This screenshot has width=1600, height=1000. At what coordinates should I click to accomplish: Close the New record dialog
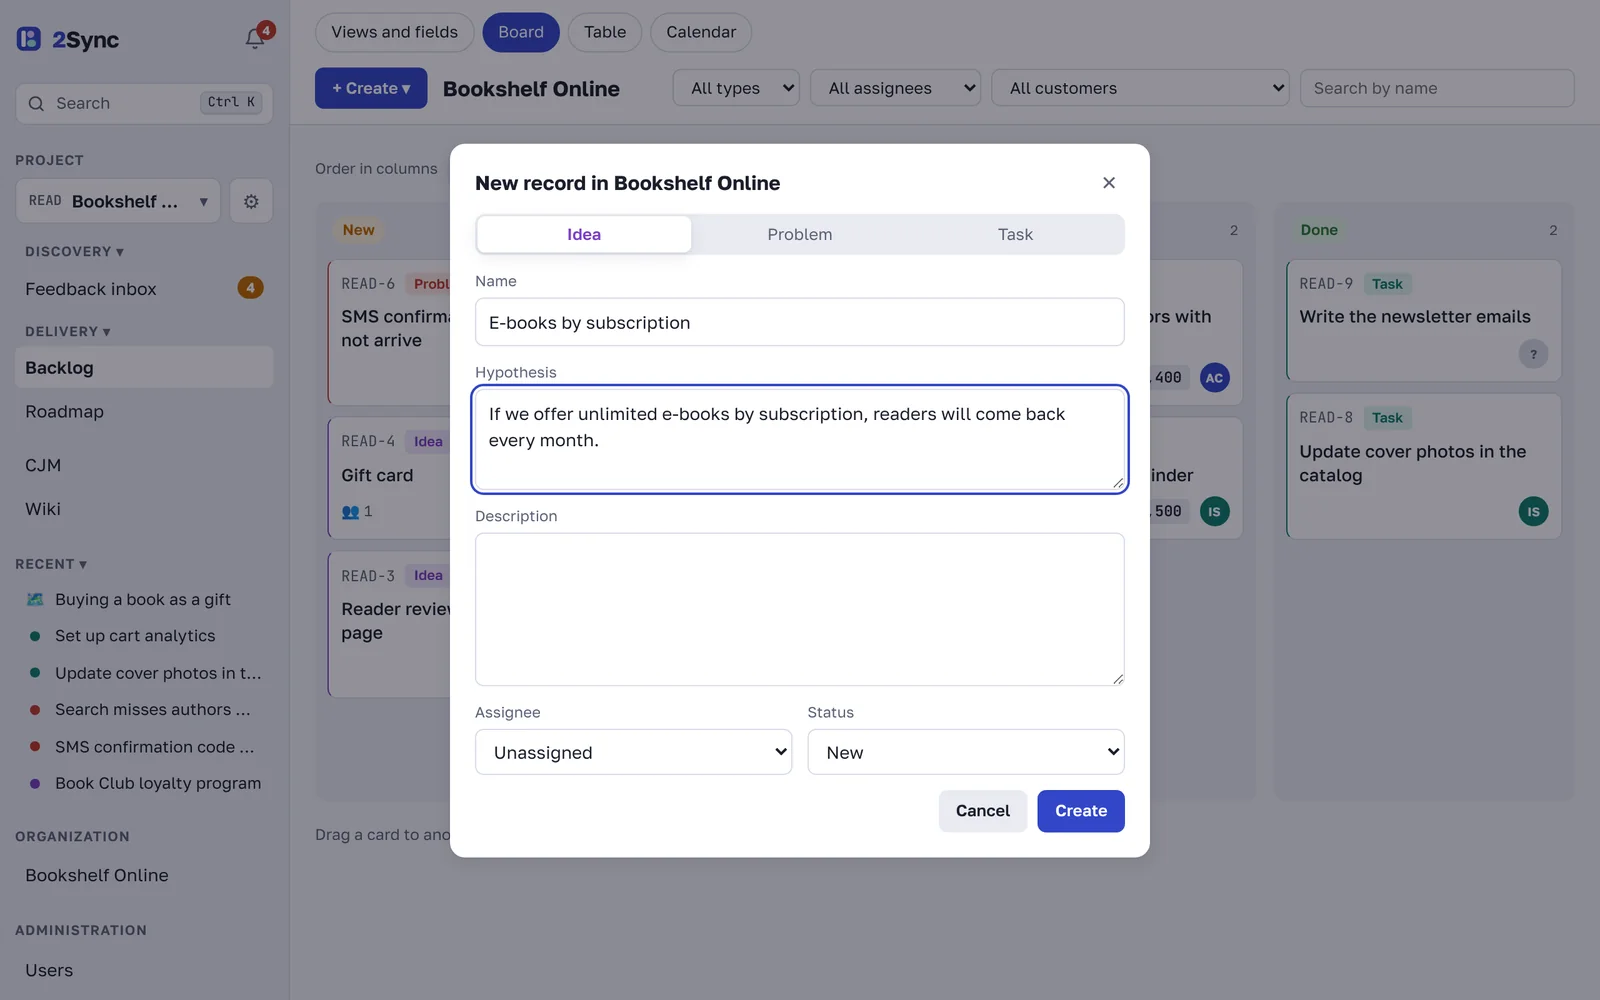point(1109,183)
